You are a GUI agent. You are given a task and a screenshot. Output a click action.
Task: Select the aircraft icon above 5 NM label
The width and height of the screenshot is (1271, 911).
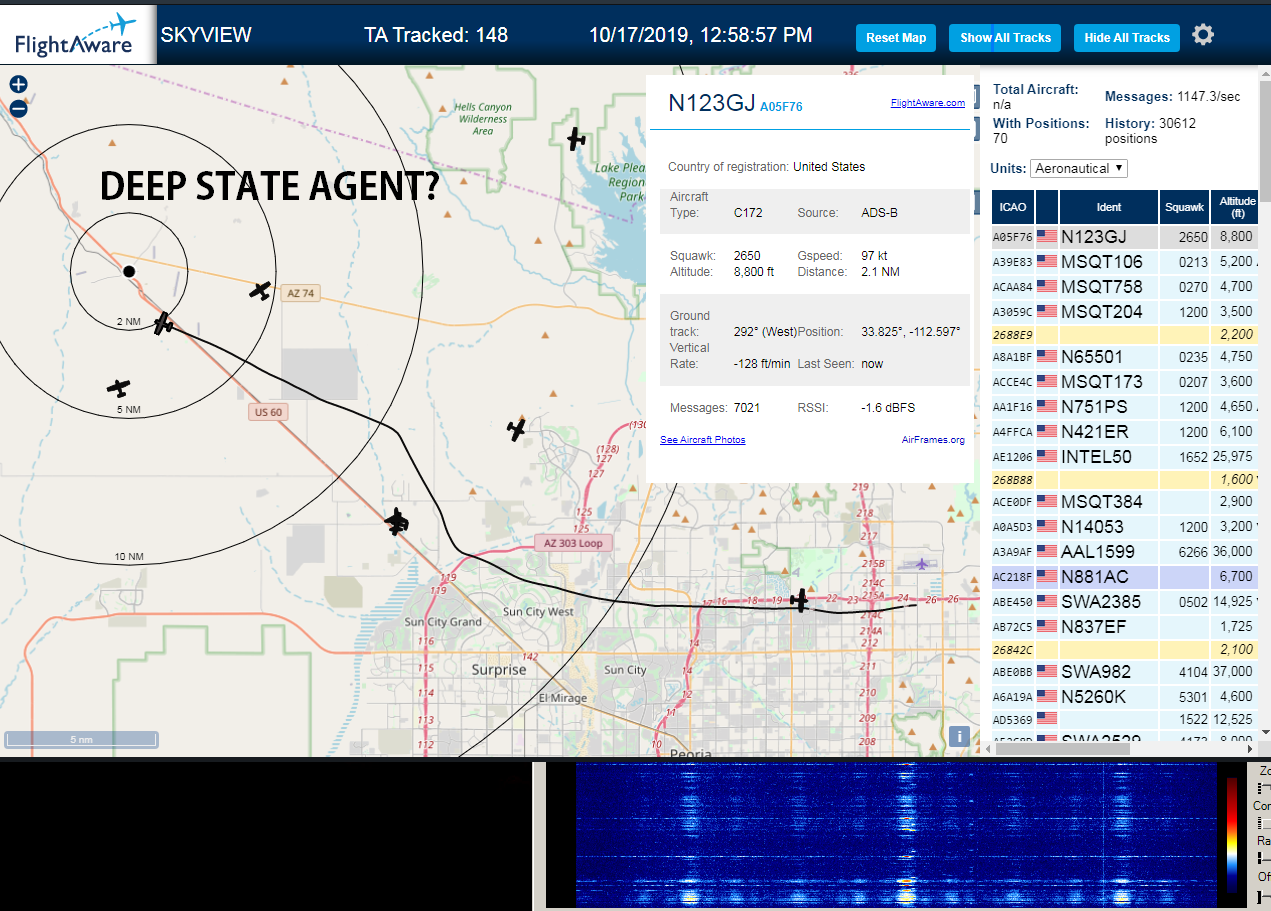coord(119,388)
